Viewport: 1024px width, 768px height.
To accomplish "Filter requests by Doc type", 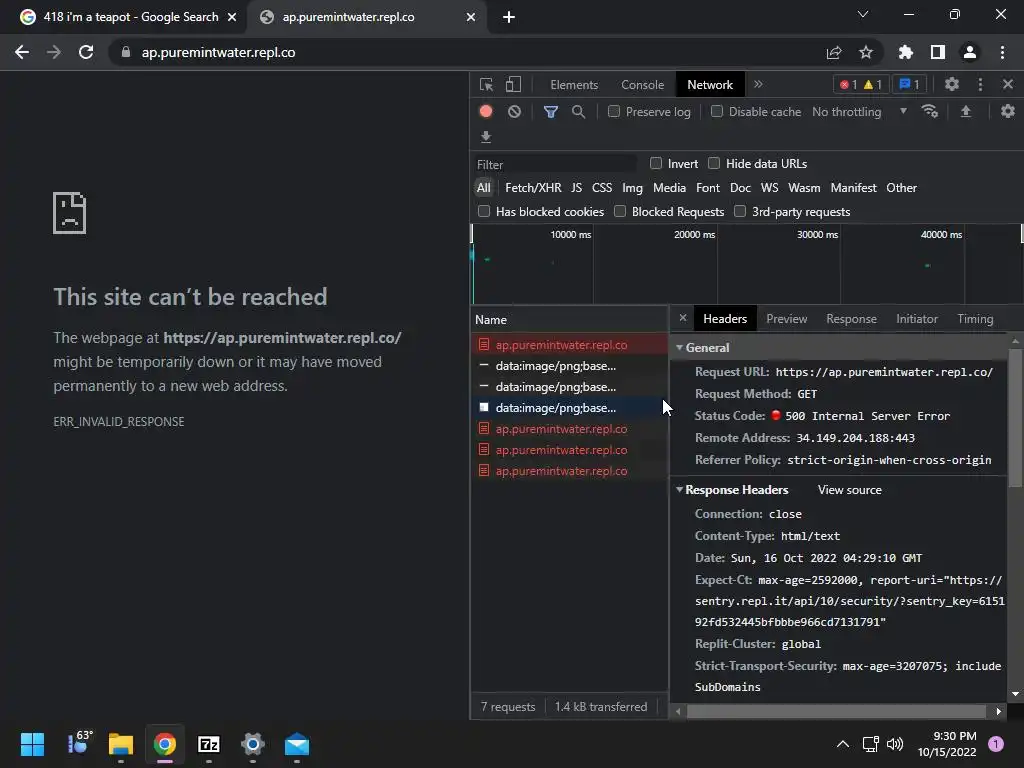I will (740, 187).
